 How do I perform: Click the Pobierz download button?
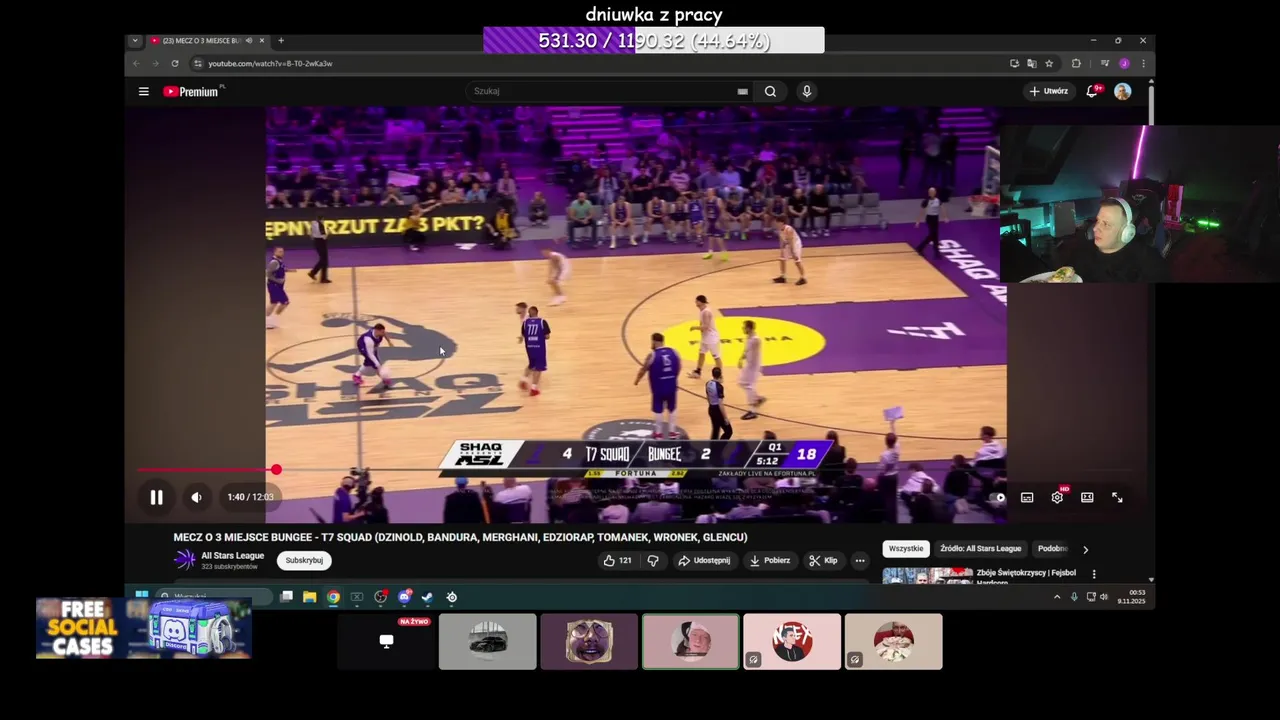770,560
